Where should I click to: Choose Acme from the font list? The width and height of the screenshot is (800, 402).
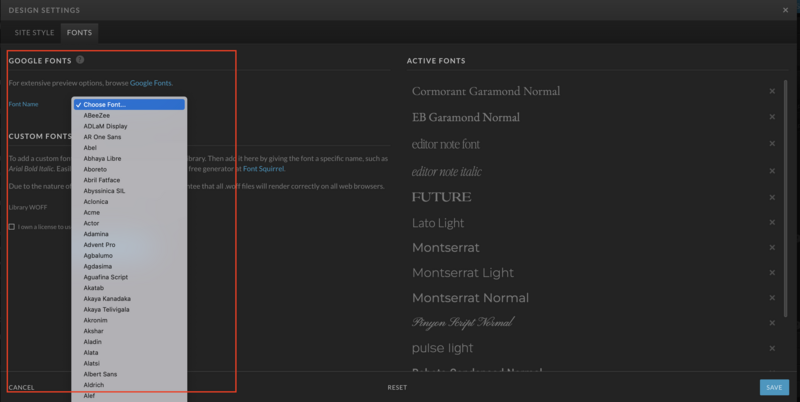[x=129, y=212]
